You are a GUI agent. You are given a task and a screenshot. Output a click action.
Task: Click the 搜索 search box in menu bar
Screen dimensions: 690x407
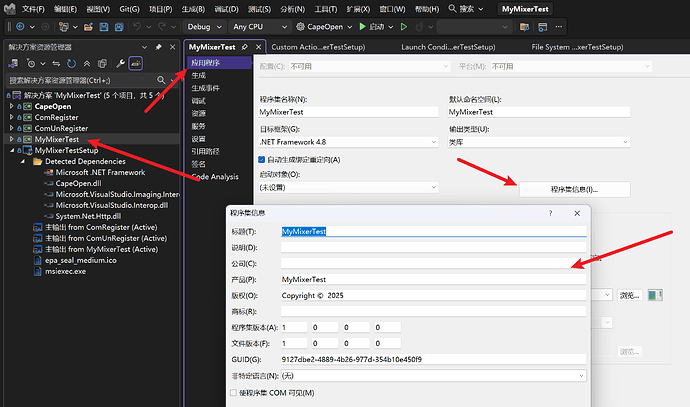466,9
